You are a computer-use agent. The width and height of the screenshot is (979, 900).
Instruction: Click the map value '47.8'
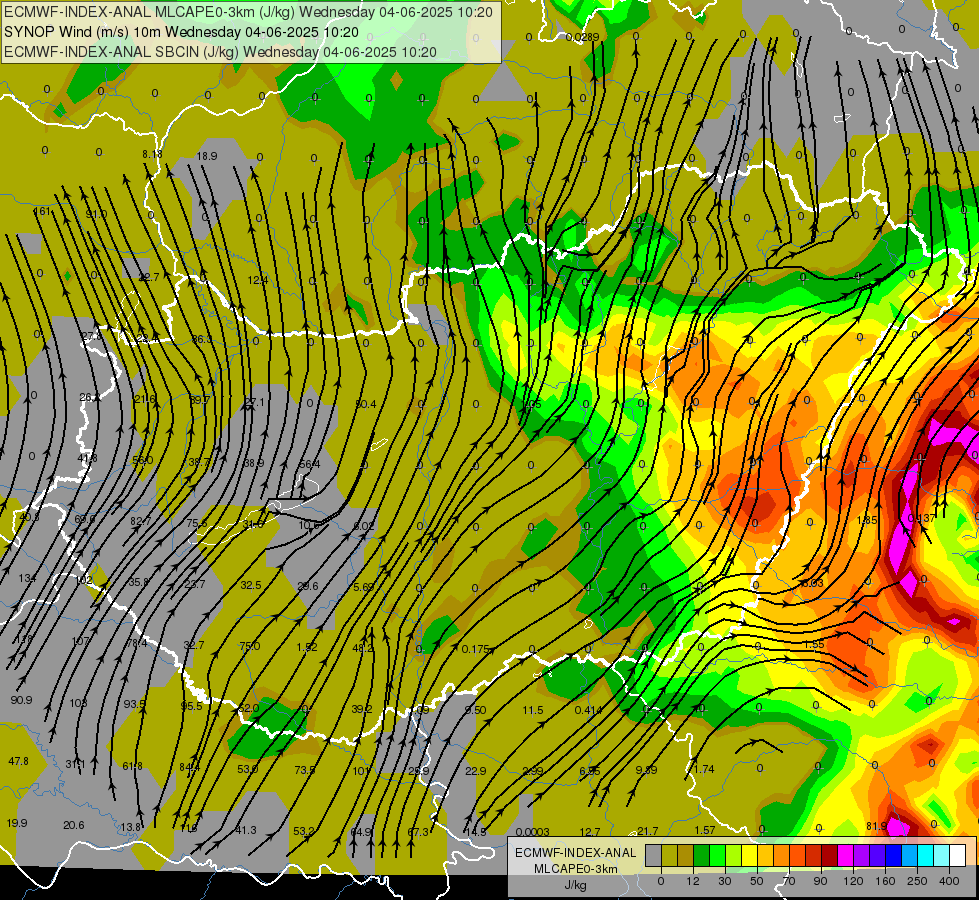click(18, 761)
